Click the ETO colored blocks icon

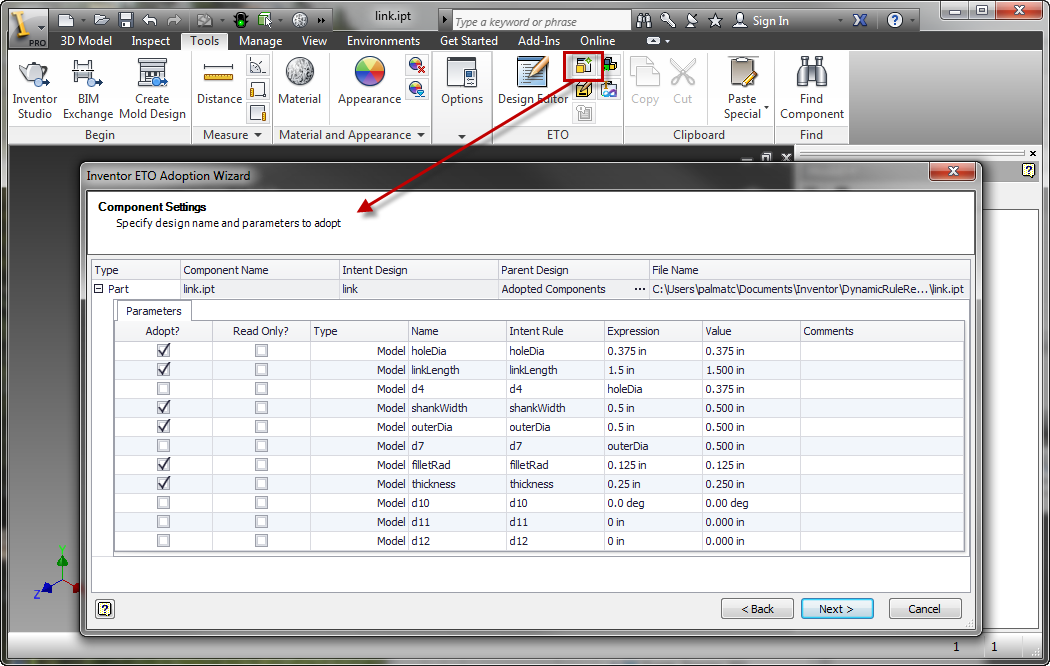(x=609, y=65)
